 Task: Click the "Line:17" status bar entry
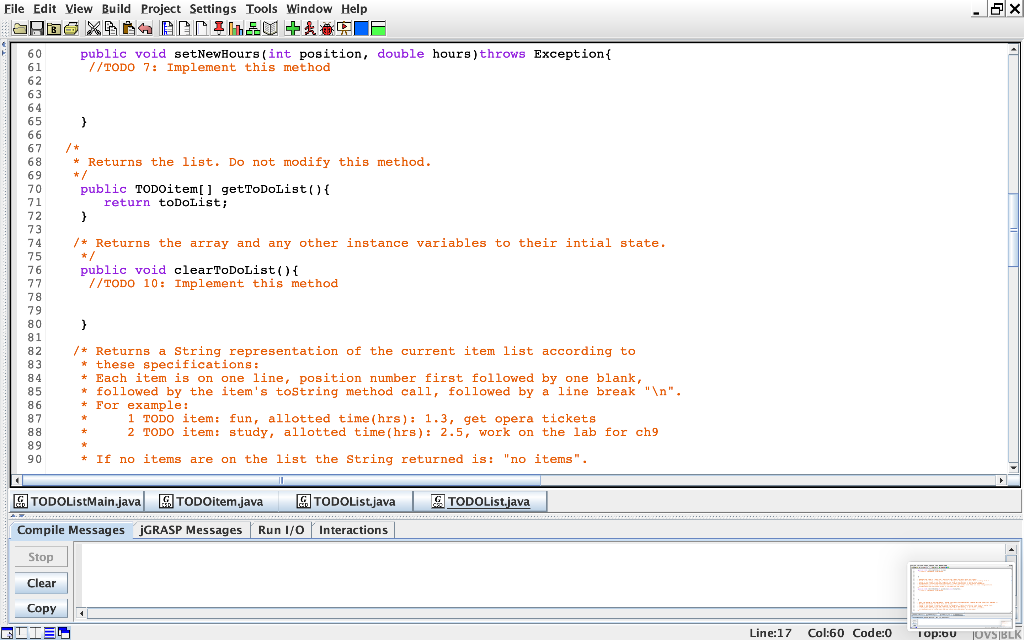(x=771, y=633)
